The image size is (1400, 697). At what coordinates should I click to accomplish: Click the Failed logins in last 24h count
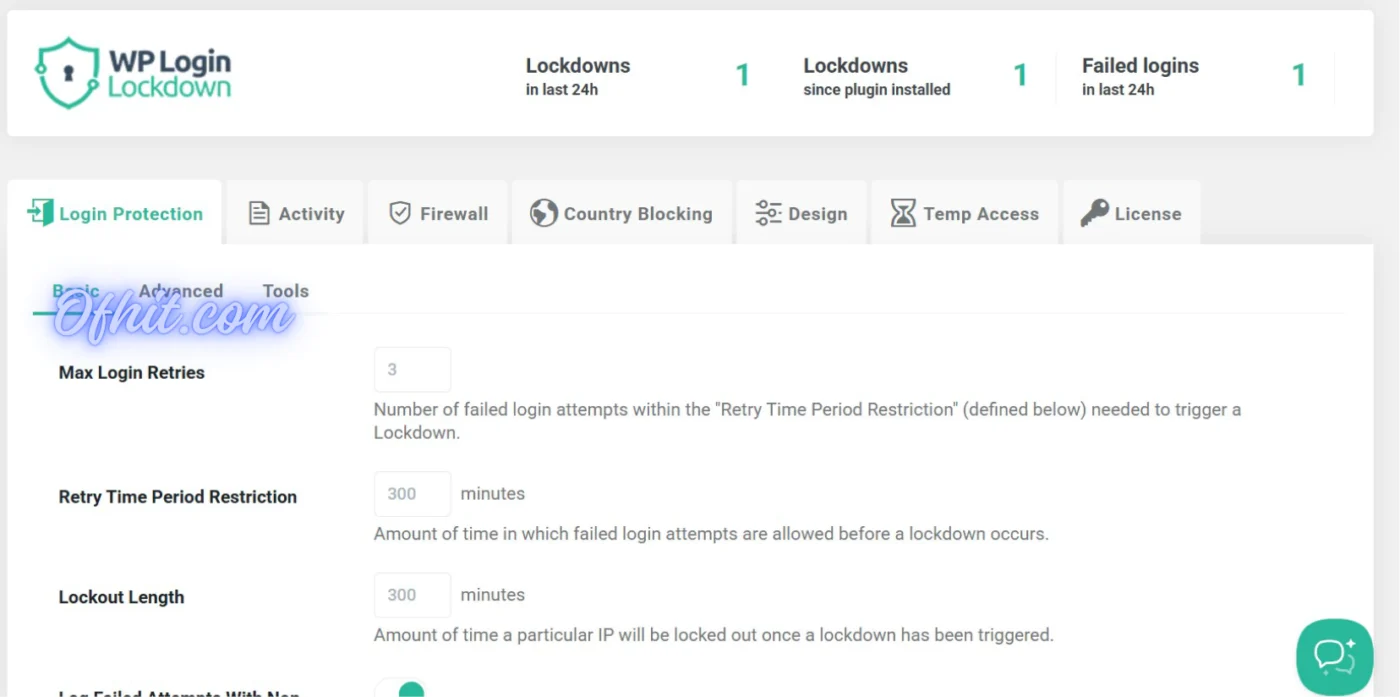(x=1298, y=76)
